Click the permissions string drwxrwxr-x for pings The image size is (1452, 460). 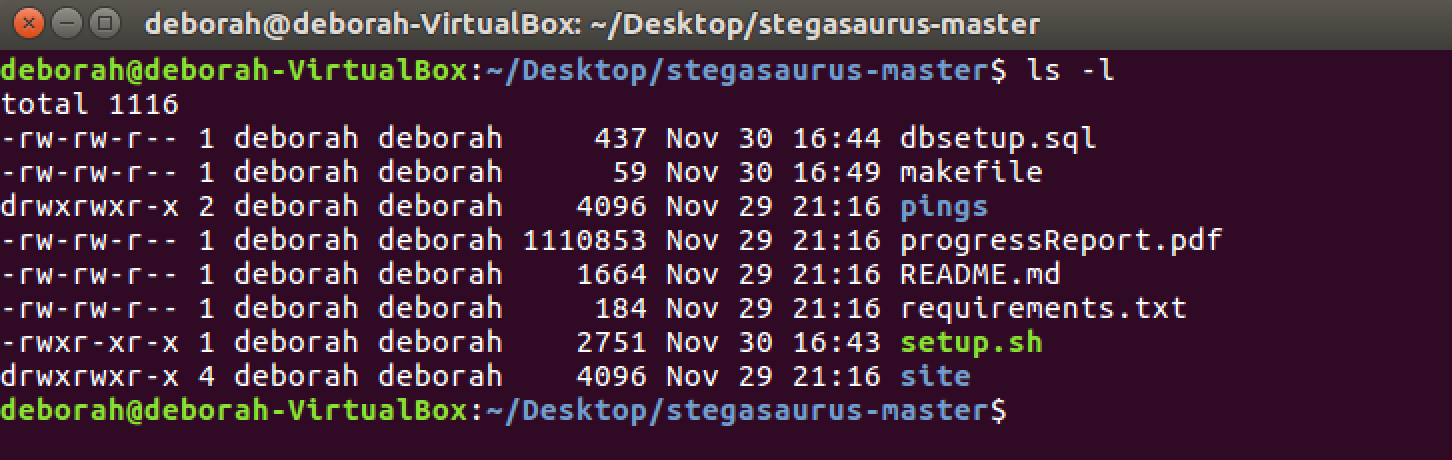90,206
